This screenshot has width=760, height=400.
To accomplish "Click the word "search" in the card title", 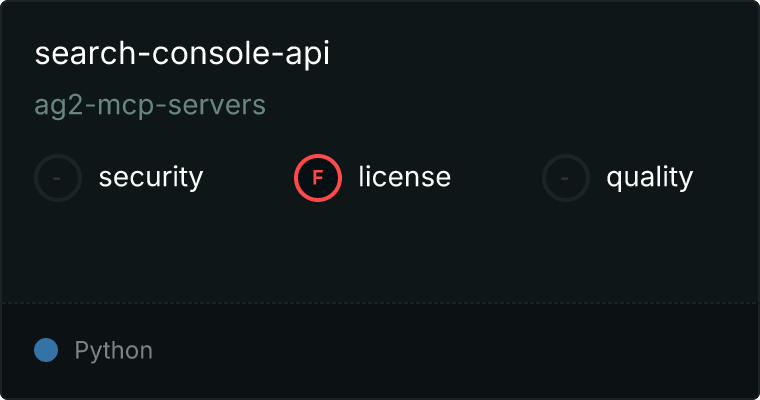I will [x=78, y=54].
